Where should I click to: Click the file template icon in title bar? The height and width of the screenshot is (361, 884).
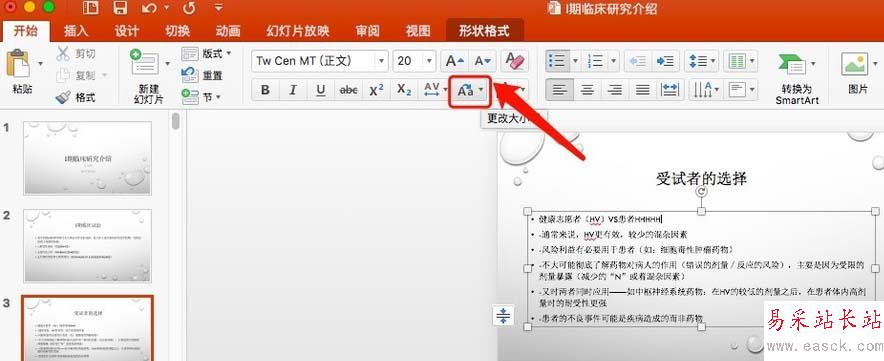click(x=90, y=8)
